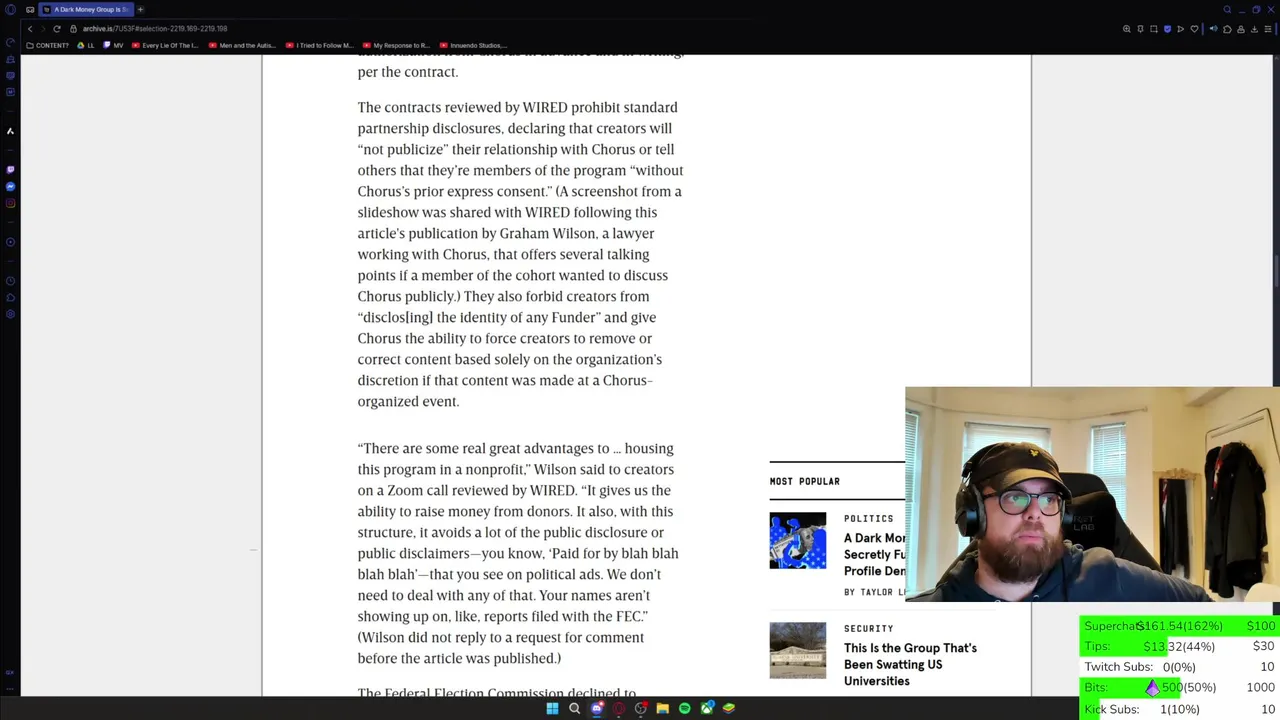Open the extensions cube icon
Viewport: 1280px width, 720px height.
tap(1228, 29)
